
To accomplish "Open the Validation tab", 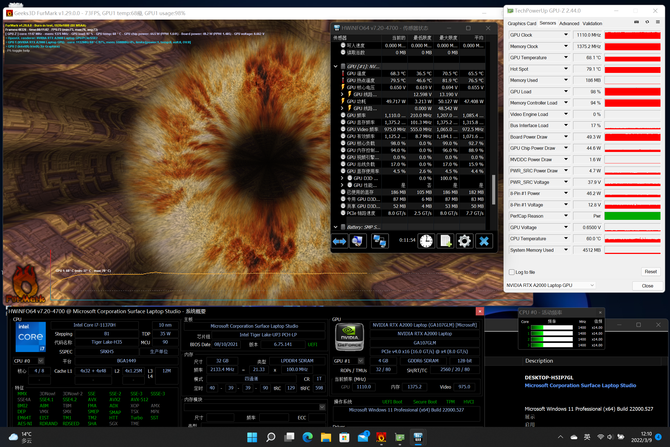I will pos(593,22).
